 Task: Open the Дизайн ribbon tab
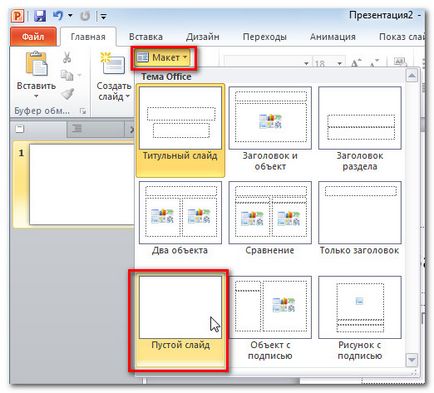click(203, 37)
